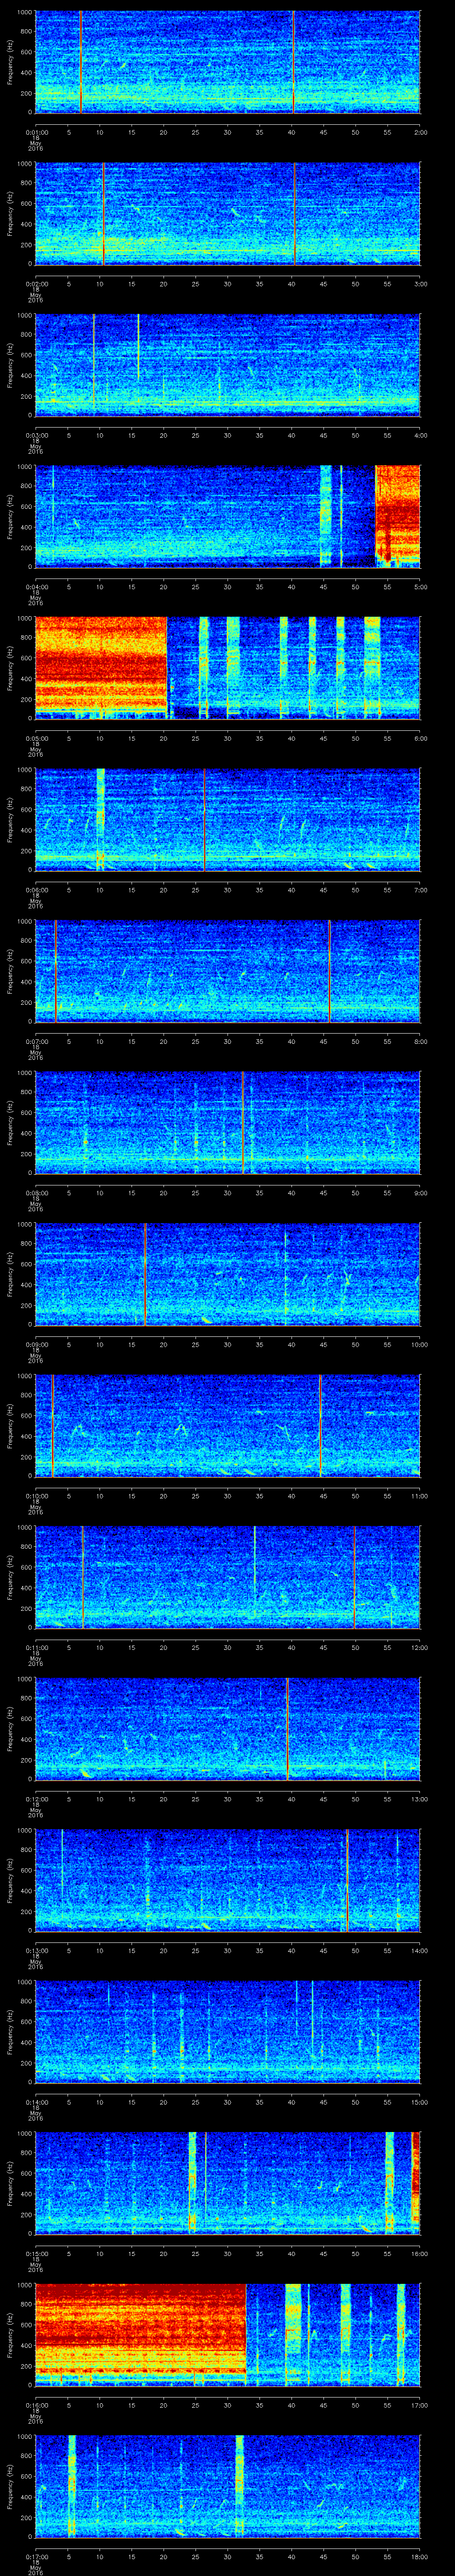
Task: Click the spectrogram panel starting at 0:11:00
Action: tap(228, 1577)
